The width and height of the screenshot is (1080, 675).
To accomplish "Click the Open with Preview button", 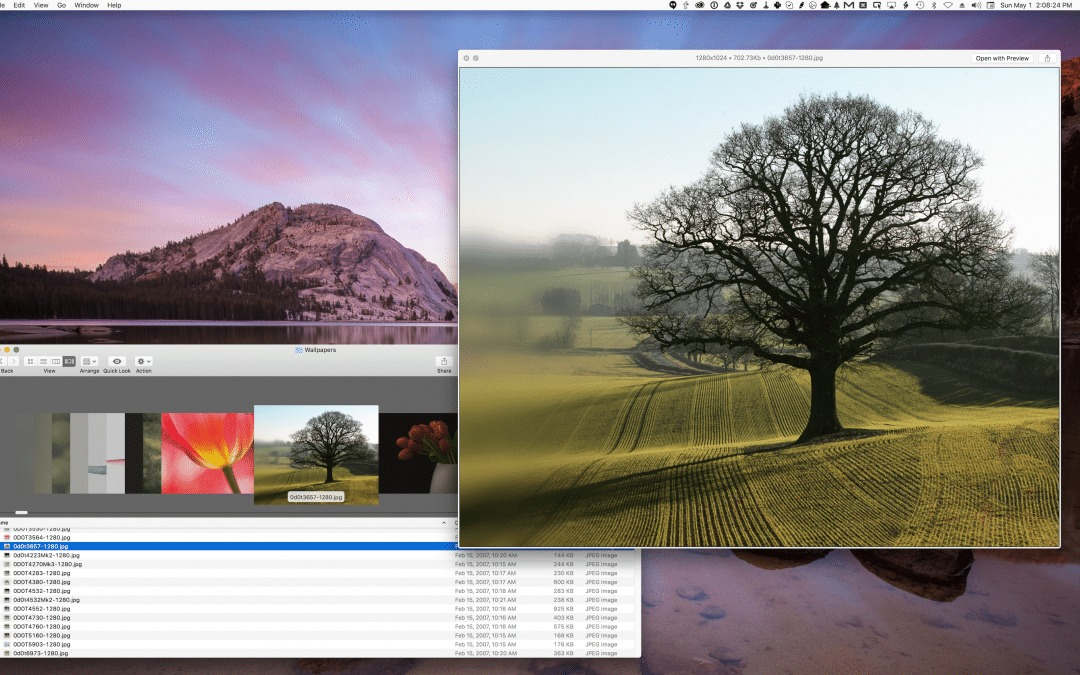I will click(1002, 58).
